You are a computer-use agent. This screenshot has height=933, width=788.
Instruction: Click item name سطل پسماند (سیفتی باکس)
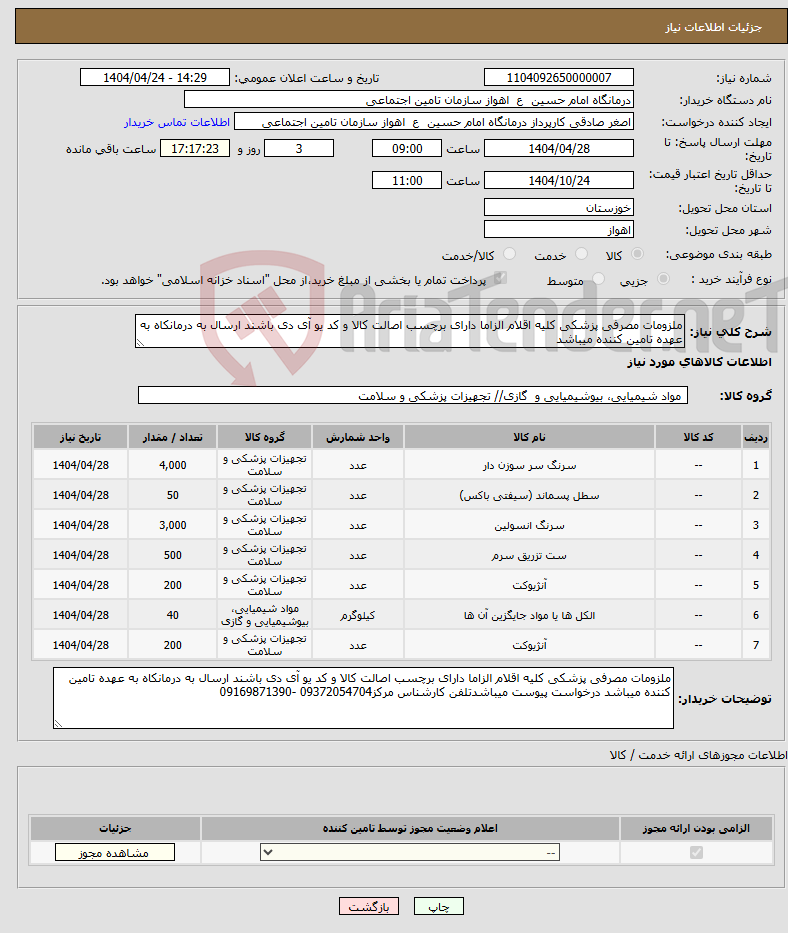(529, 495)
